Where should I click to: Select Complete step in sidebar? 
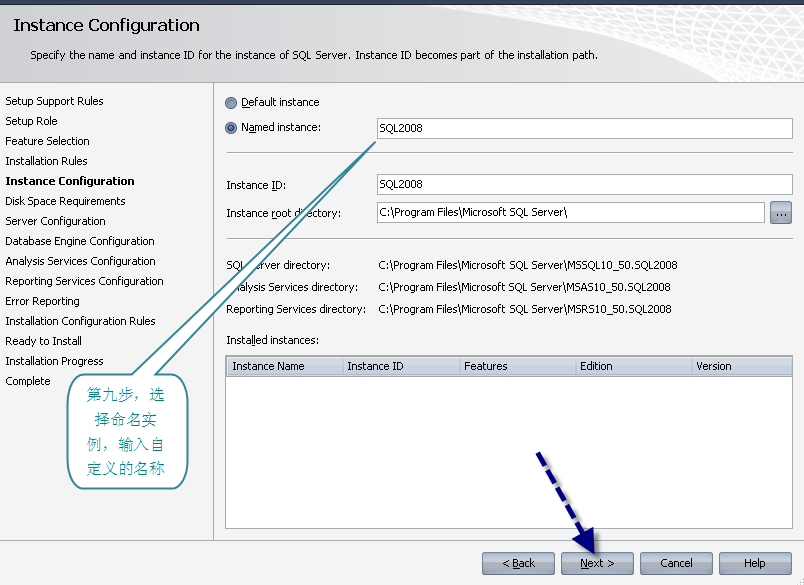(28, 381)
